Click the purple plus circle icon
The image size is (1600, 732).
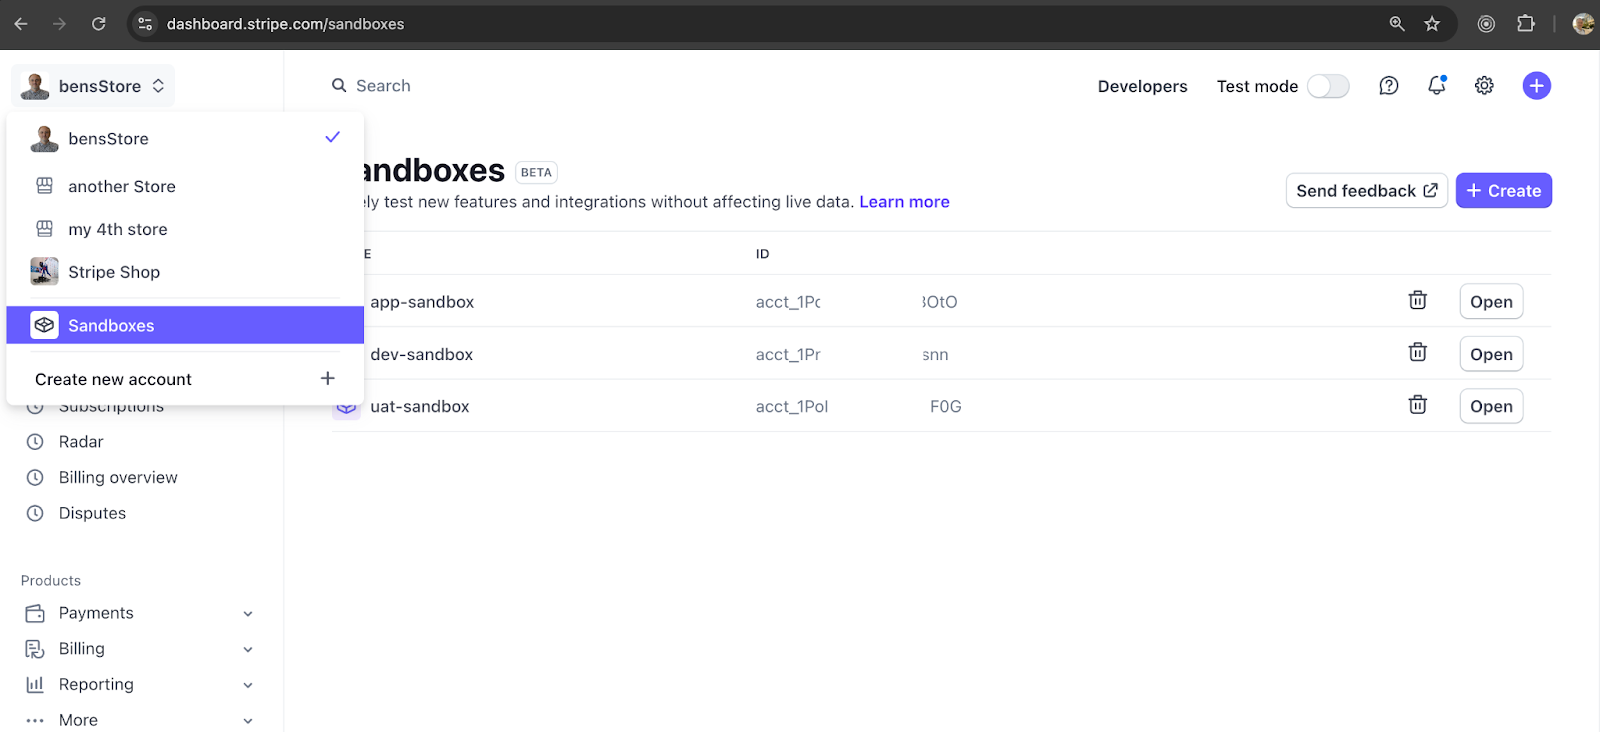pyautogui.click(x=1536, y=86)
